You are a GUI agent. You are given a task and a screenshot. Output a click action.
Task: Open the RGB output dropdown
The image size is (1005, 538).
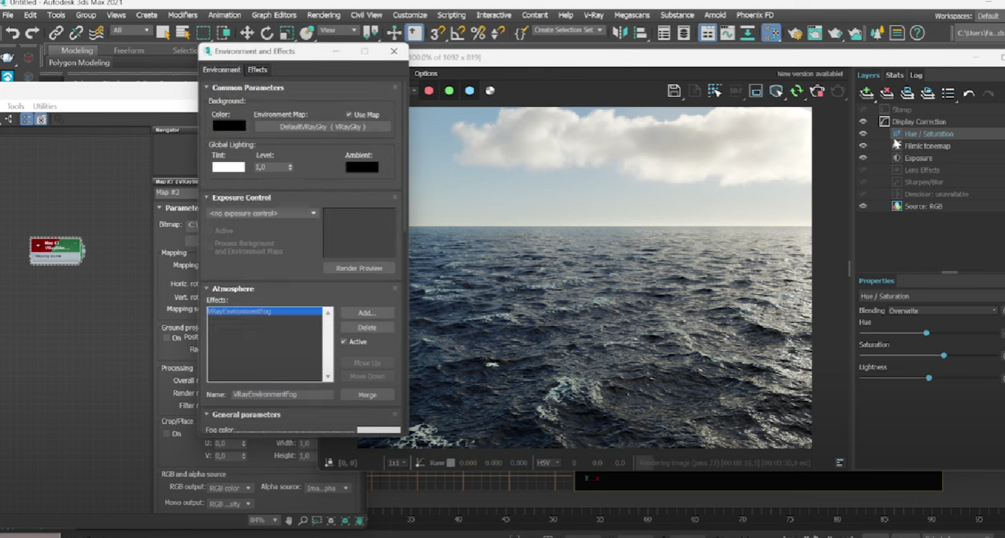pos(229,488)
